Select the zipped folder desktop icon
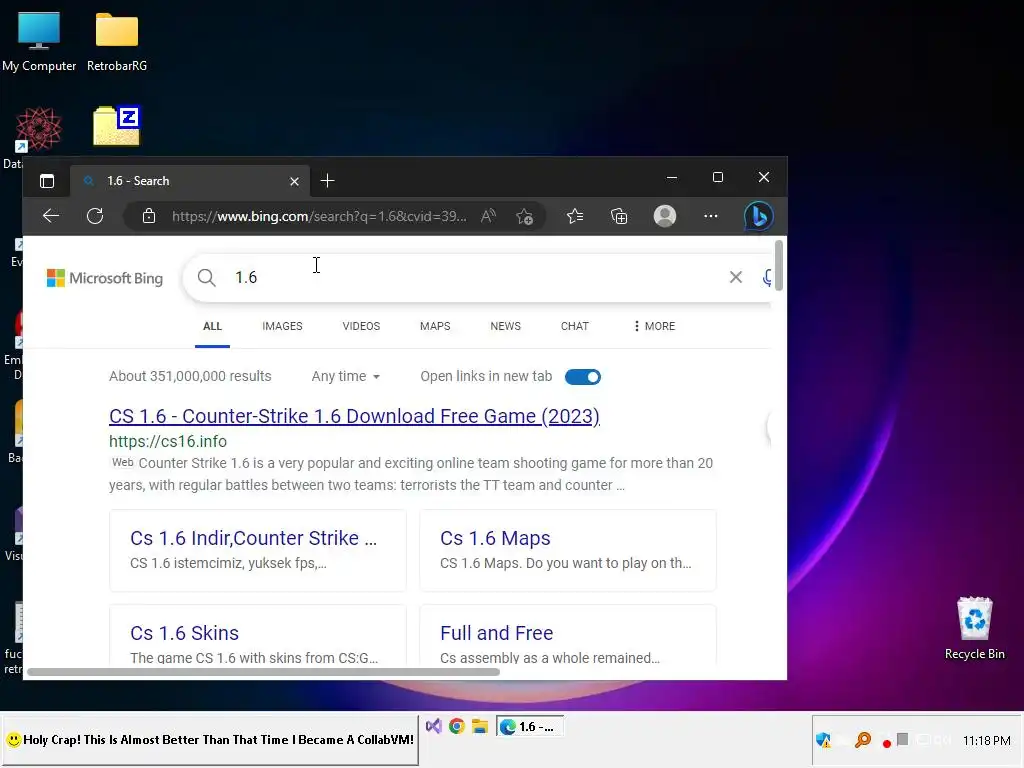The height and width of the screenshot is (768, 1024). coord(117,125)
